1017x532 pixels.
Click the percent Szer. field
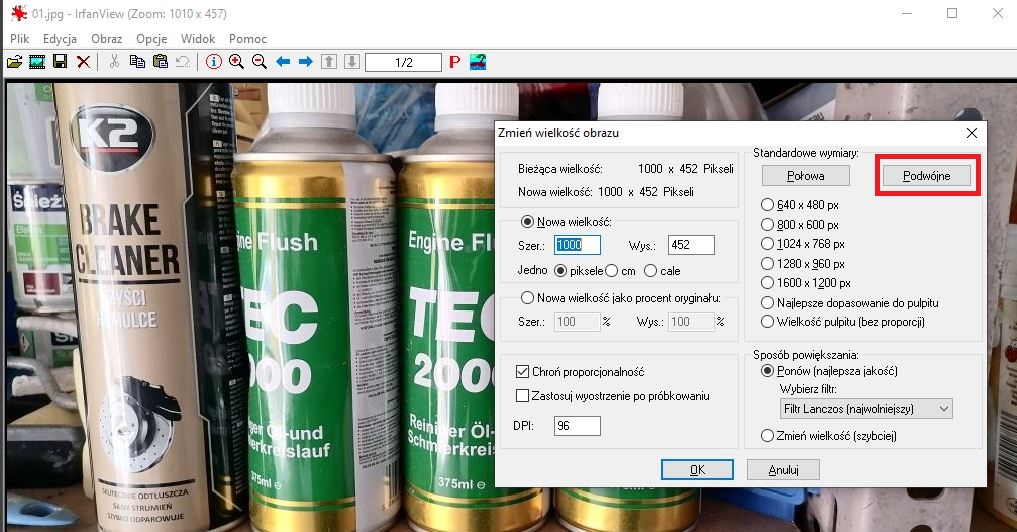pyautogui.click(x=577, y=322)
